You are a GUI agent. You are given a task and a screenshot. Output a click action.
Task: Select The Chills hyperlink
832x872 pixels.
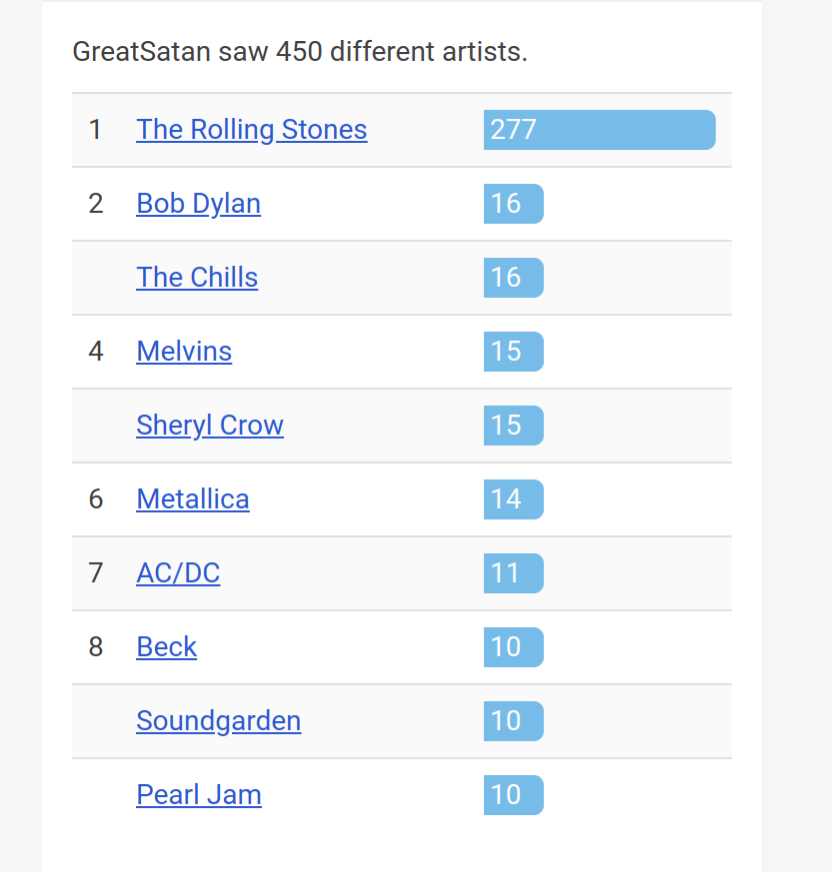[x=197, y=278]
